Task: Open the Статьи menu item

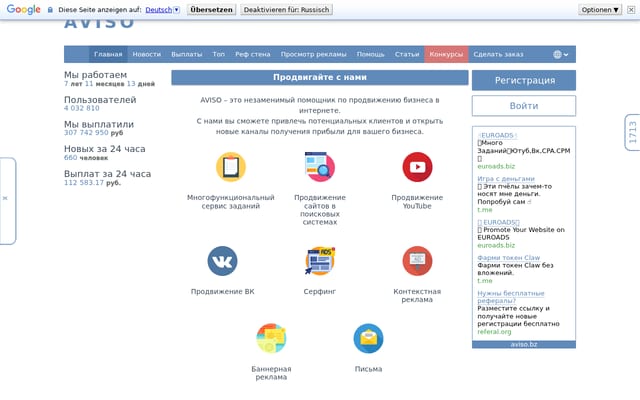Action: 407,54
